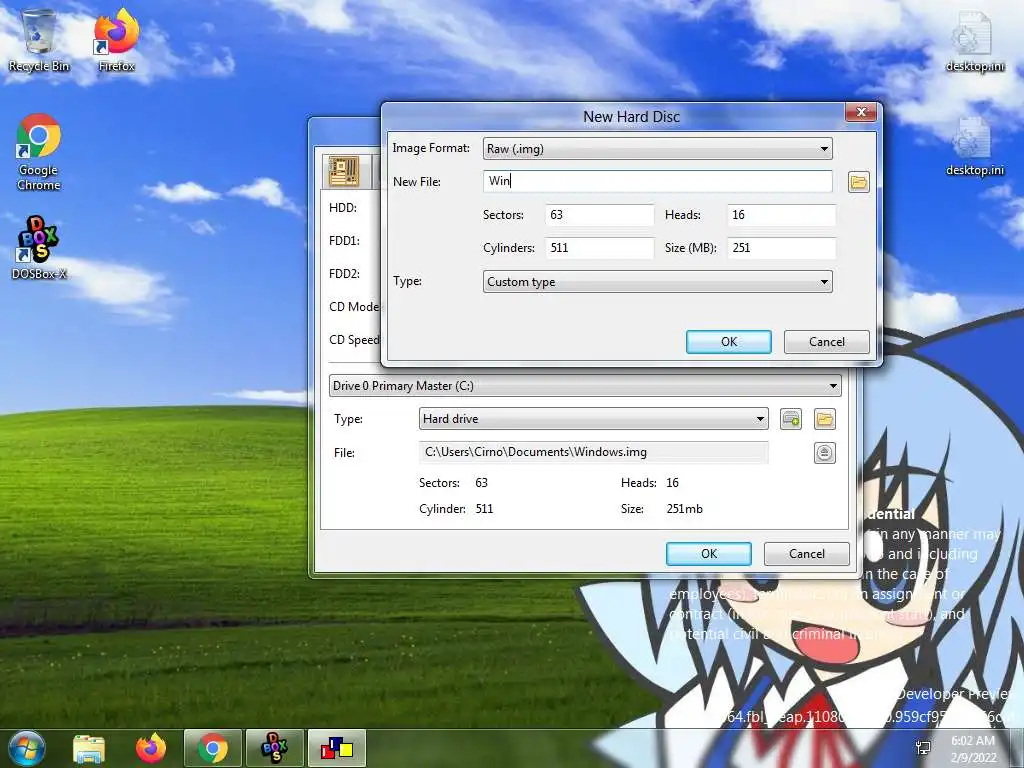
Task: Open the Drive 0 Primary Master dropdown
Action: (585, 386)
